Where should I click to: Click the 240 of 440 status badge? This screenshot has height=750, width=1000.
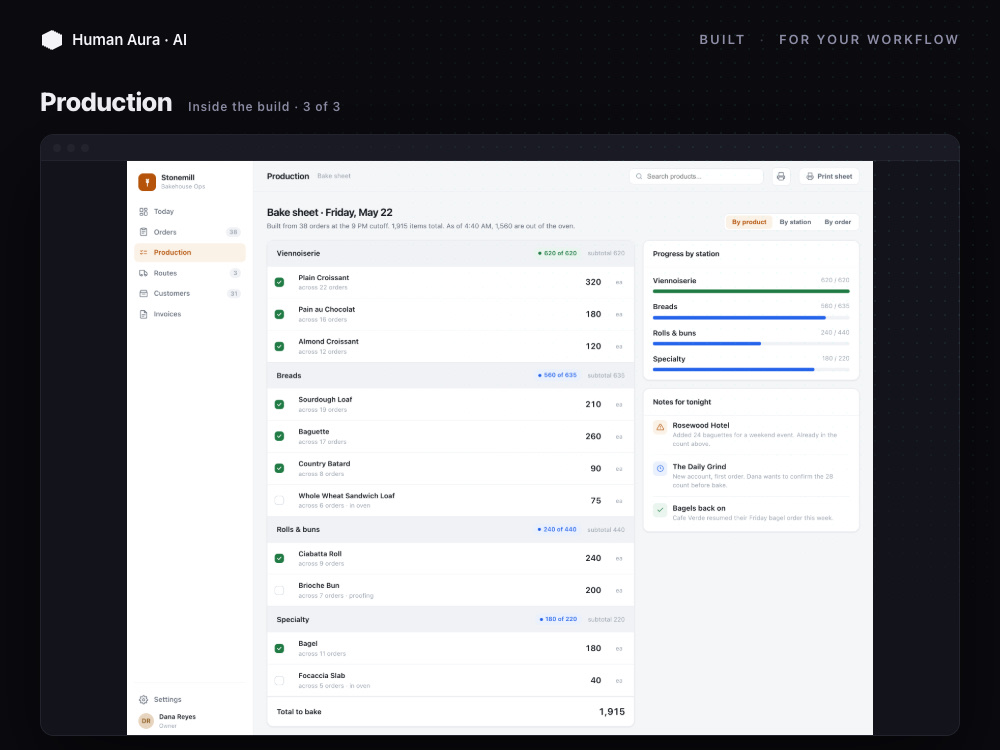tap(557, 529)
